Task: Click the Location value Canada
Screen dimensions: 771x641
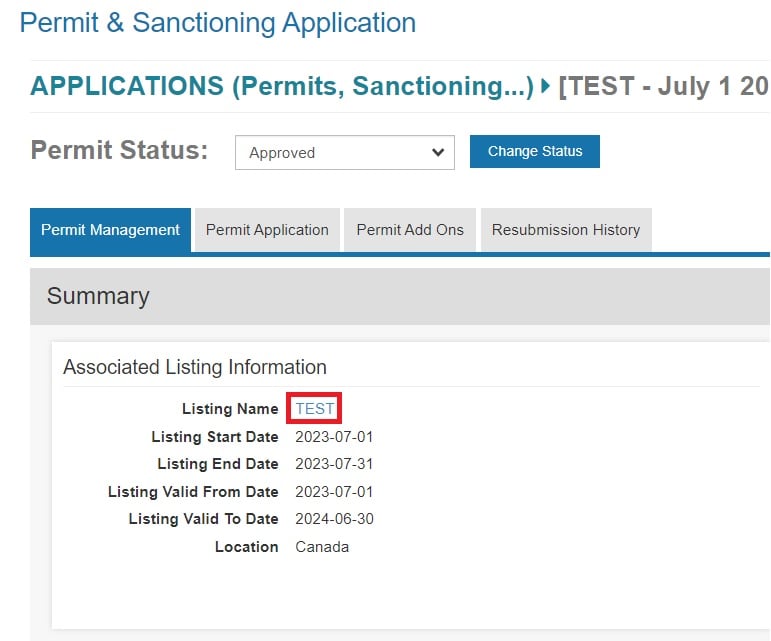Action: (322, 547)
